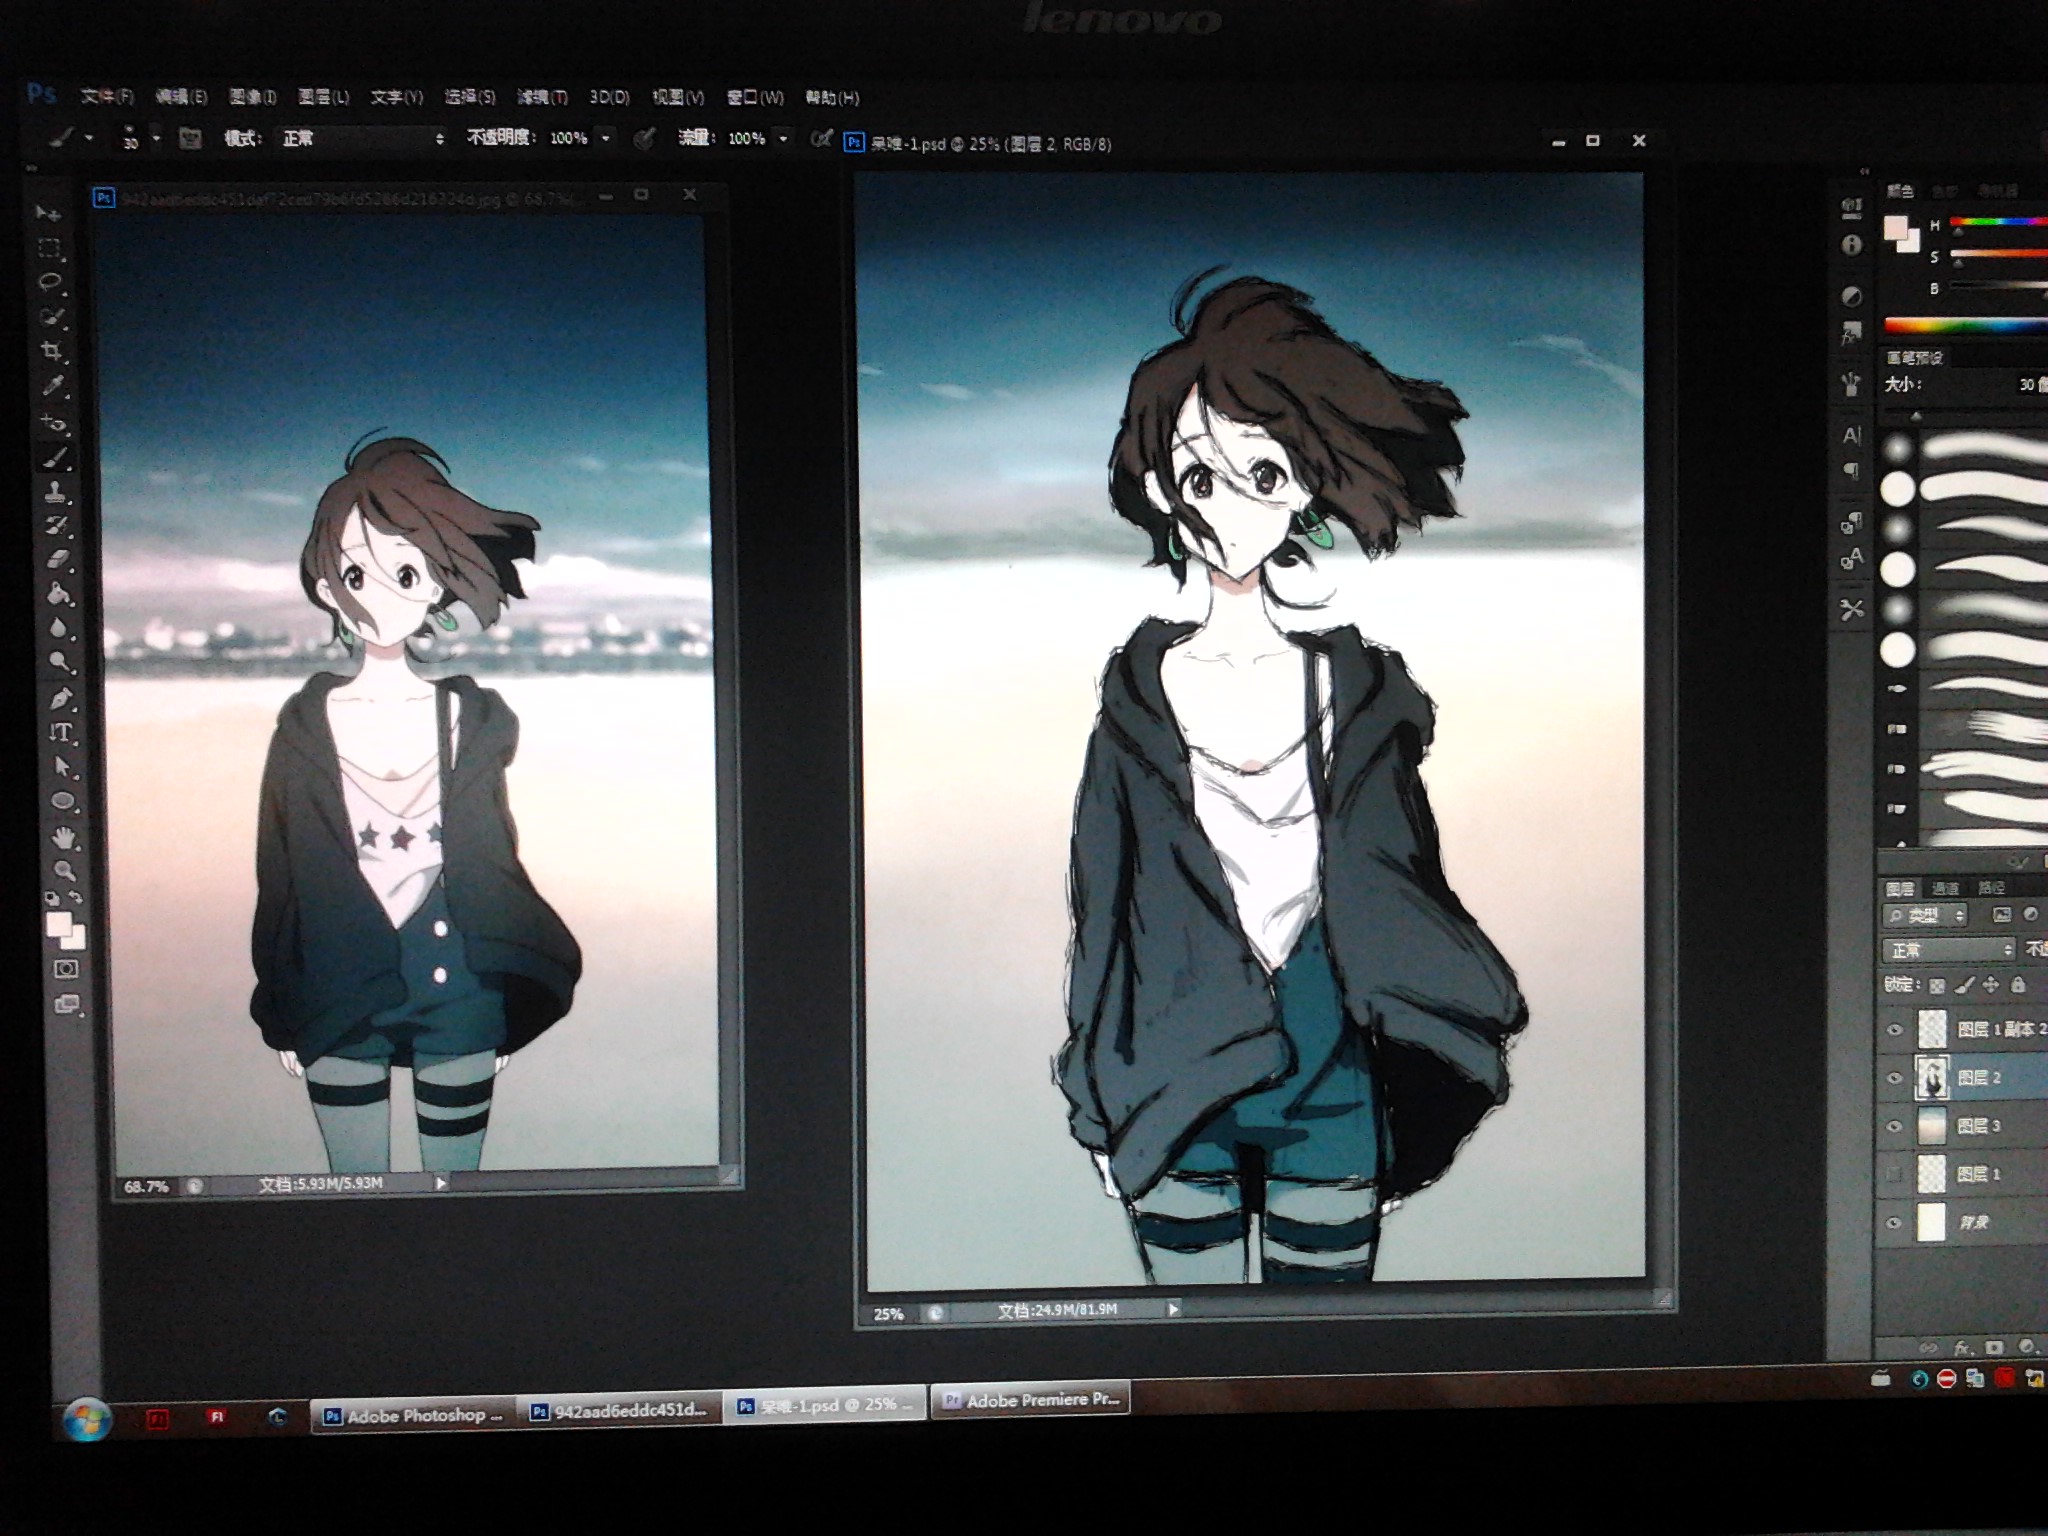Select the Zoom tool in the toolbox

click(x=65, y=871)
